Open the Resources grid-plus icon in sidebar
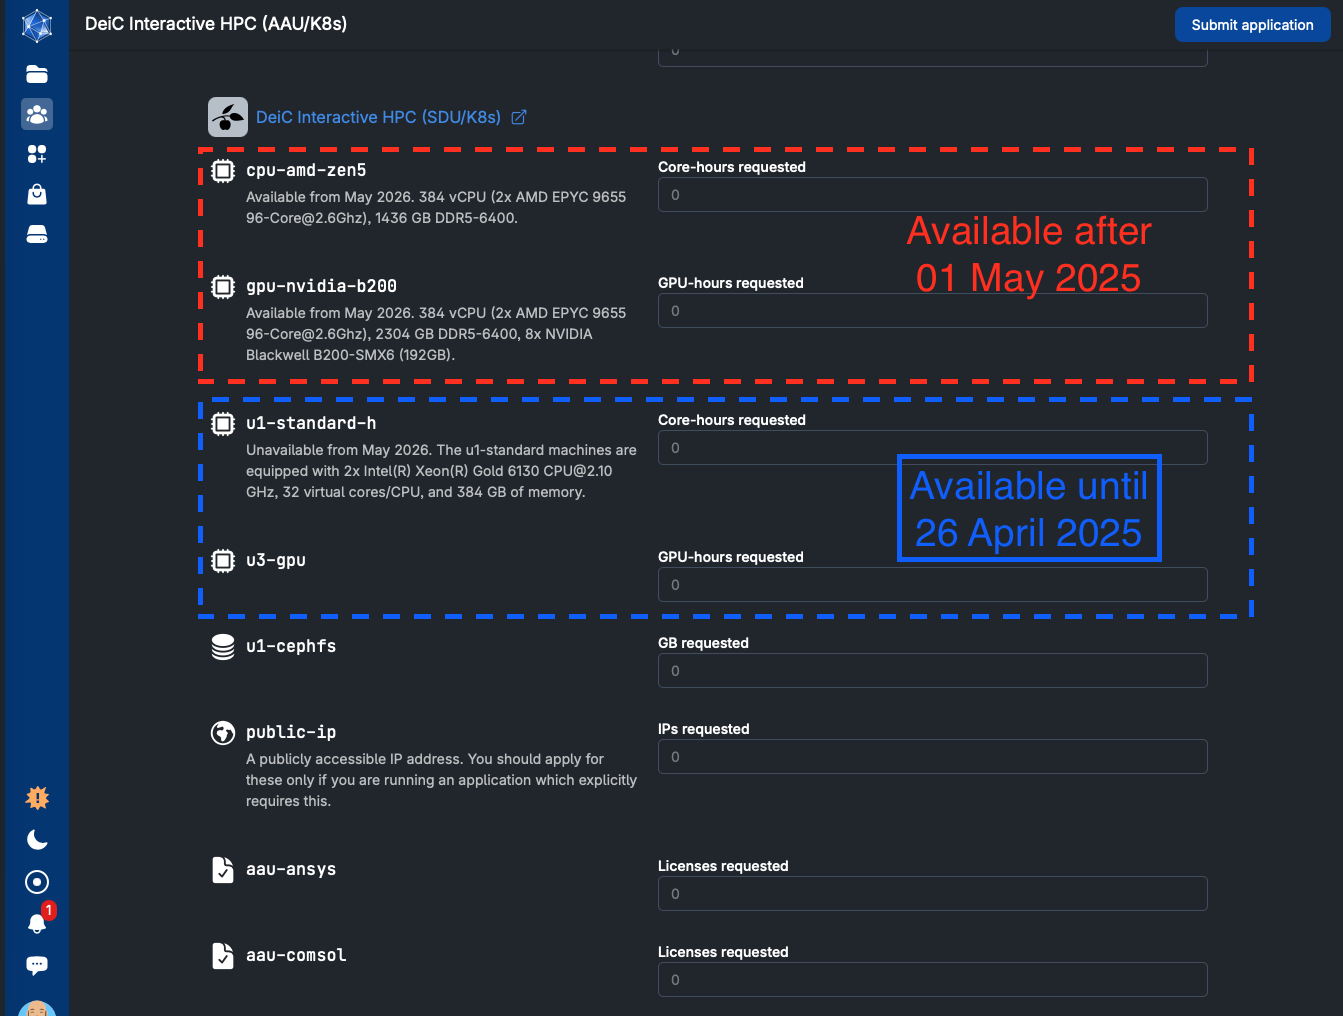The height and width of the screenshot is (1016, 1343). point(37,154)
